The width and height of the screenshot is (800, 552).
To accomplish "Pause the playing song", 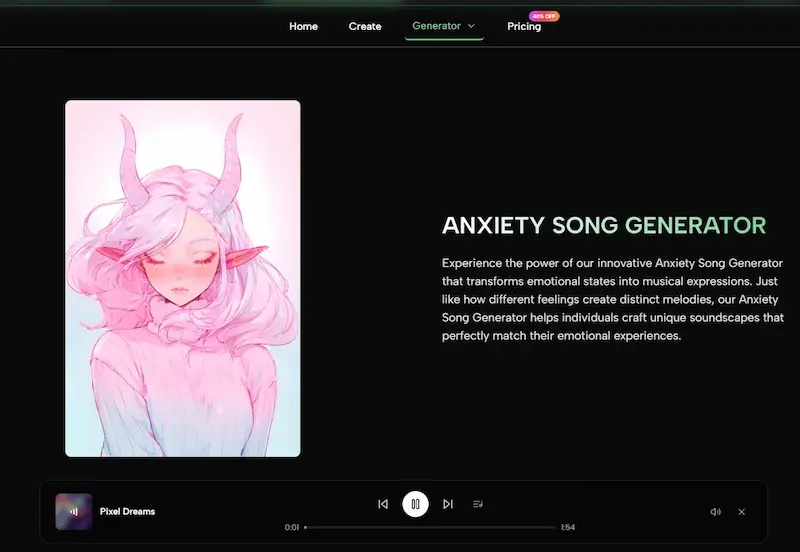I will [x=415, y=504].
